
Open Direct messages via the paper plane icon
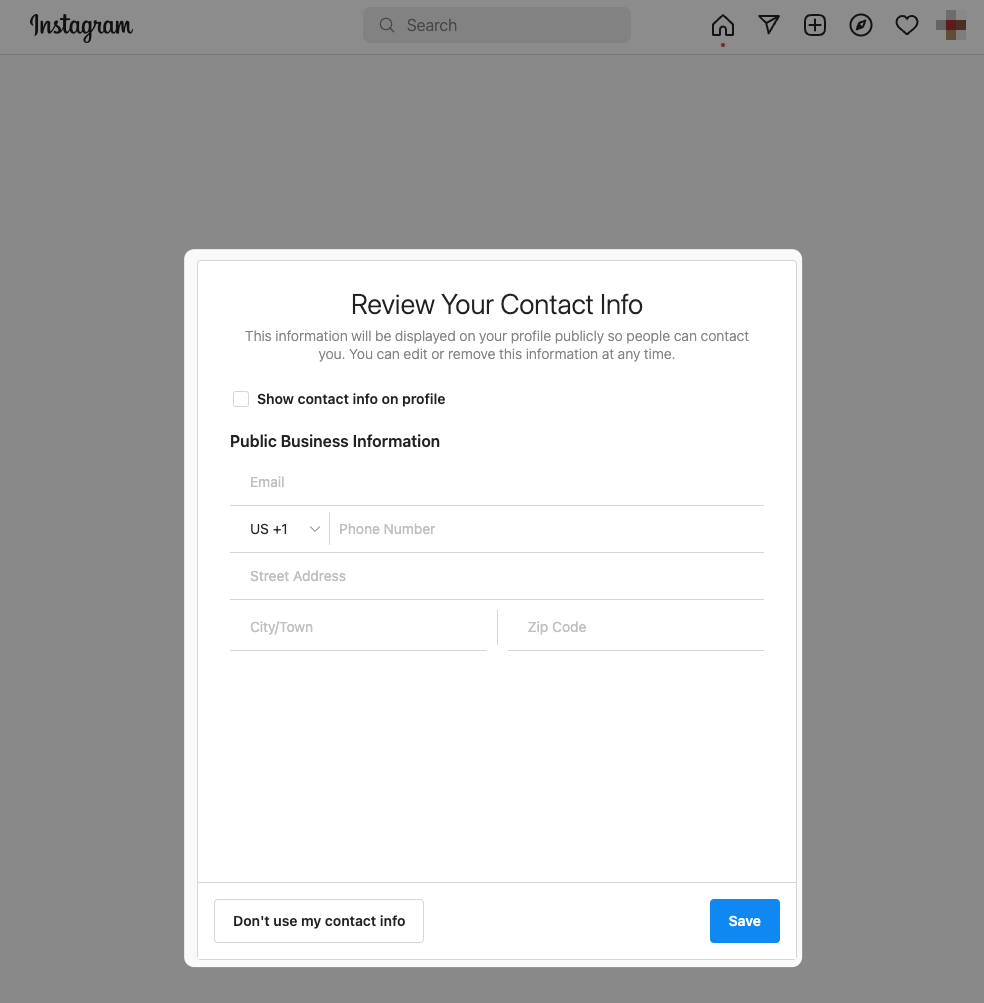768,25
